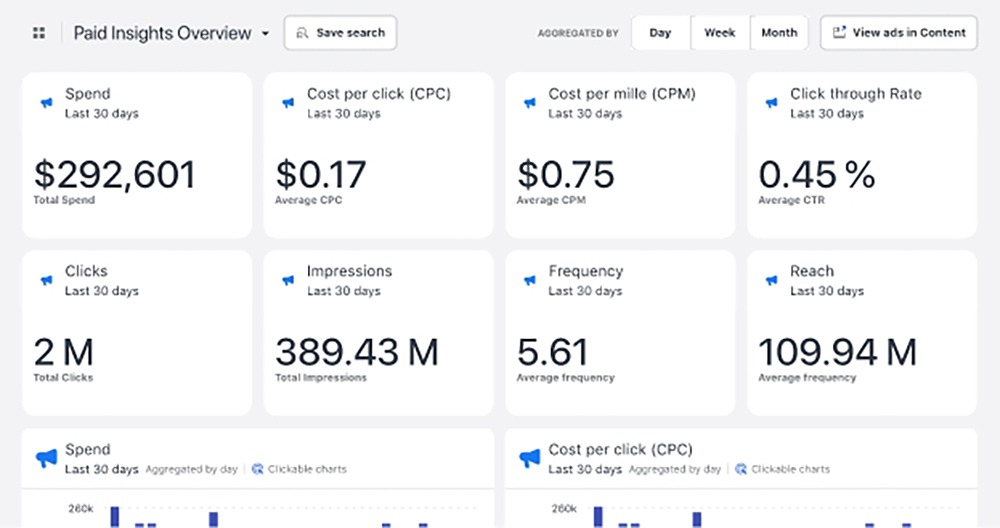
Task: Click the tallest bar in CPC chart
Action: (598, 517)
